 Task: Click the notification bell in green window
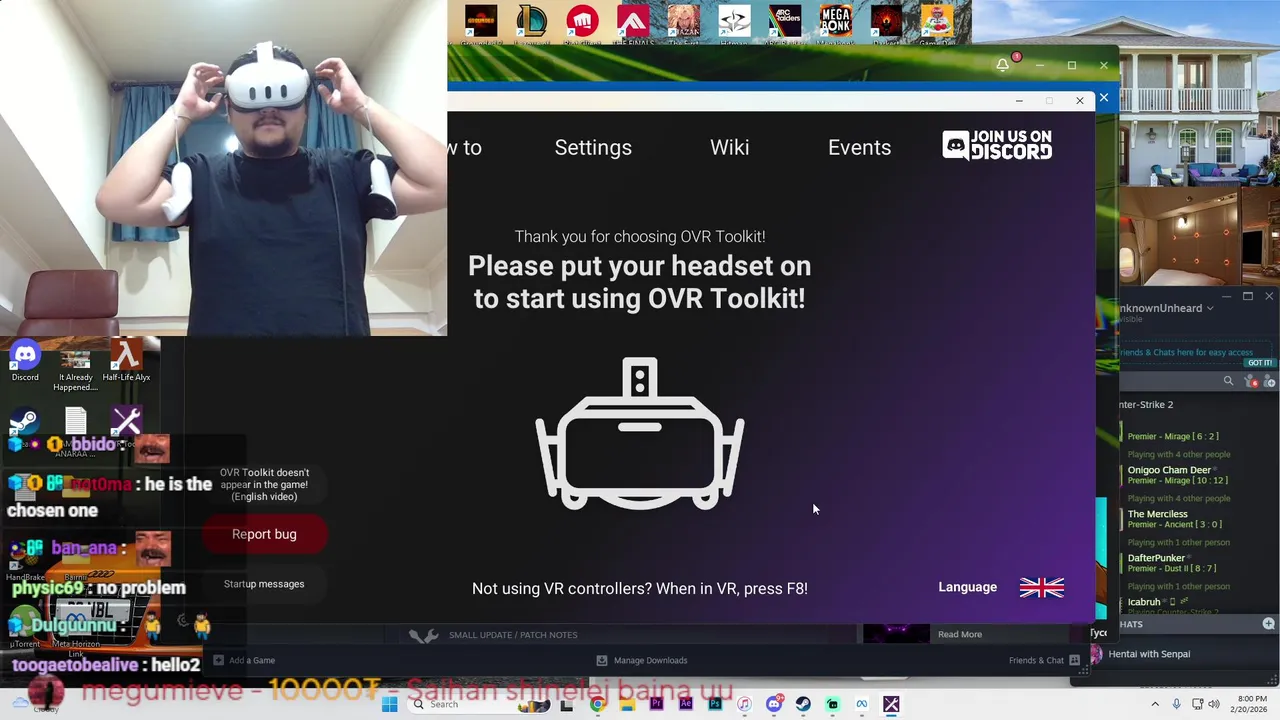(1003, 65)
